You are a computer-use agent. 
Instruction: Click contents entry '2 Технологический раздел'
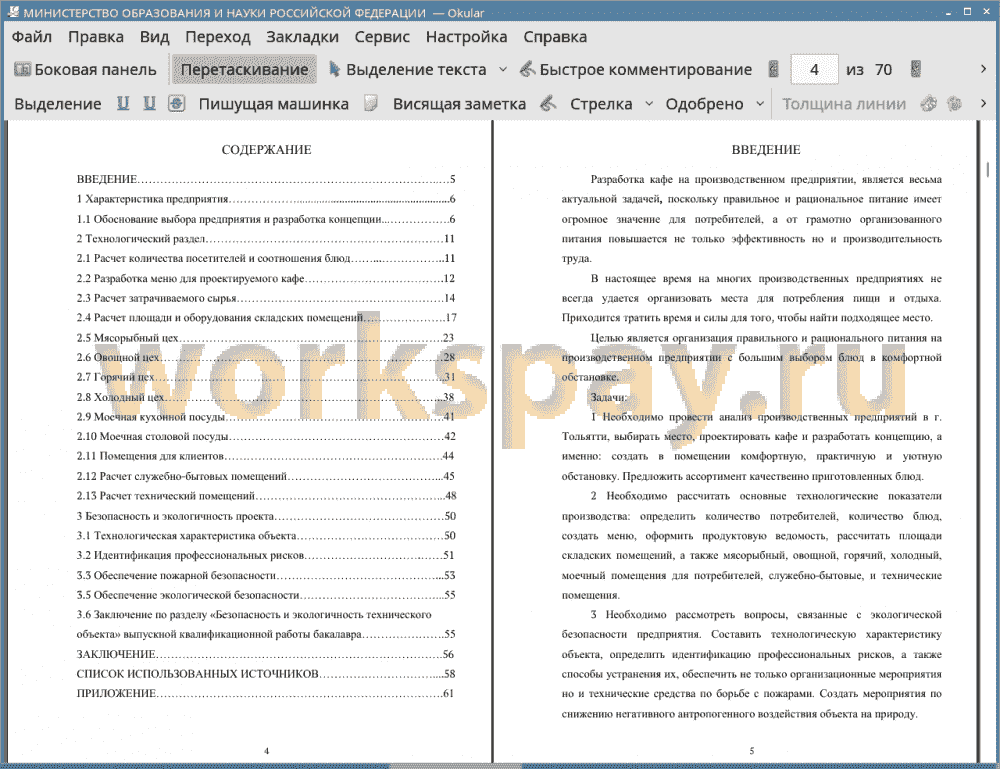265,239
